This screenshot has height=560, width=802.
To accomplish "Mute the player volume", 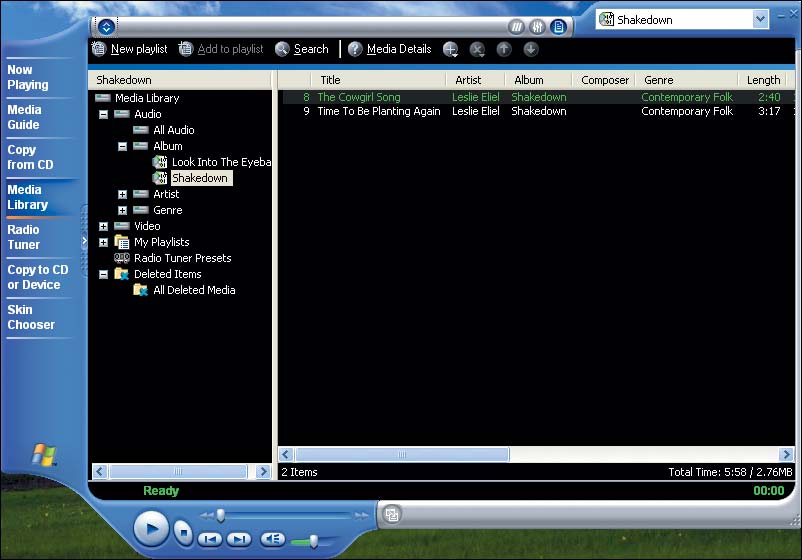I will 273,539.
